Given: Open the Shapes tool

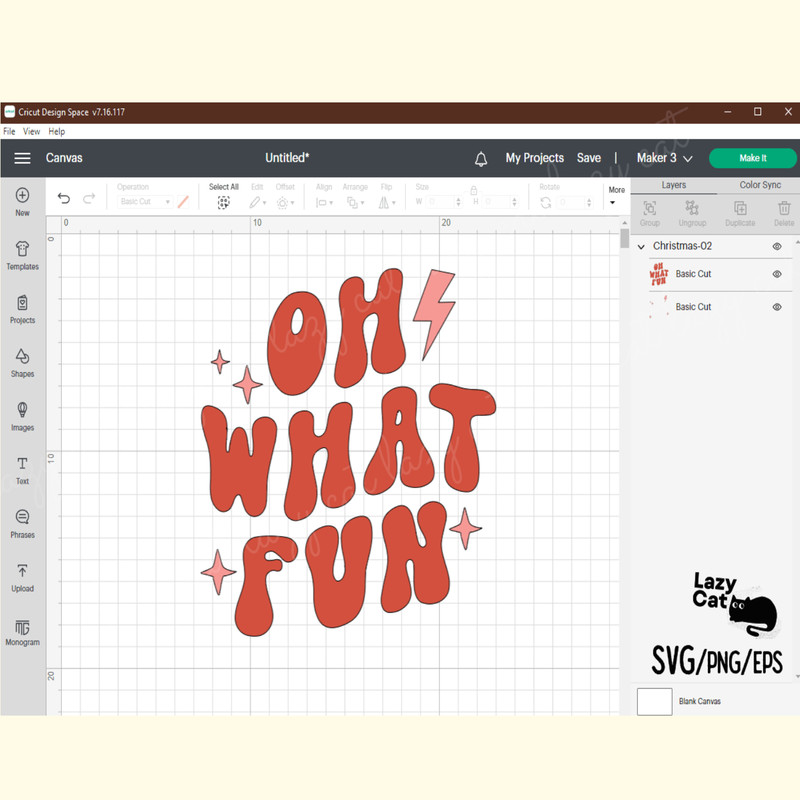Looking at the screenshot, I should (x=22, y=362).
